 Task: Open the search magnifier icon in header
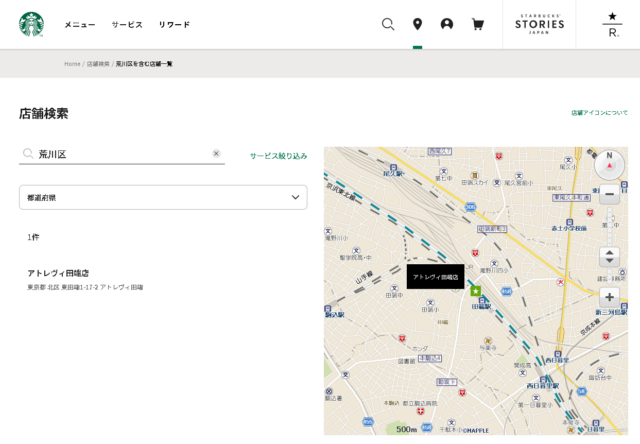[x=388, y=24]
